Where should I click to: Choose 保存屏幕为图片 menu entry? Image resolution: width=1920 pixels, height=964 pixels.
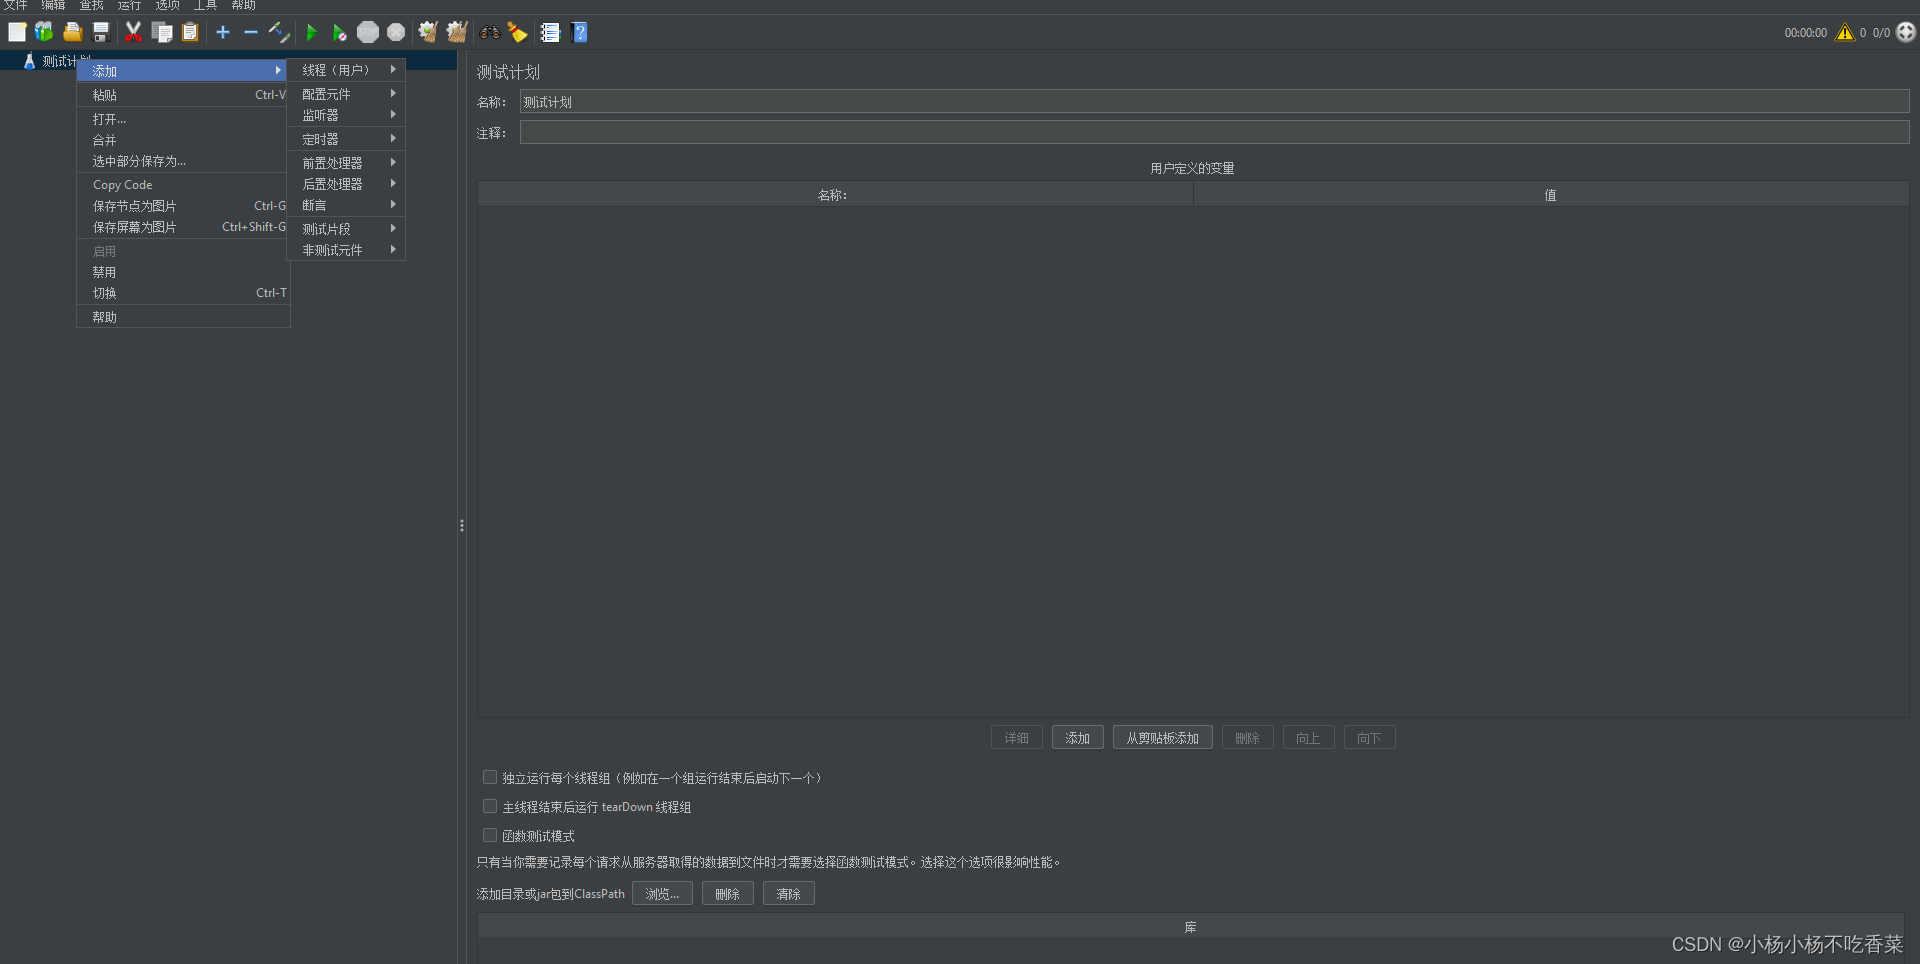183,227
